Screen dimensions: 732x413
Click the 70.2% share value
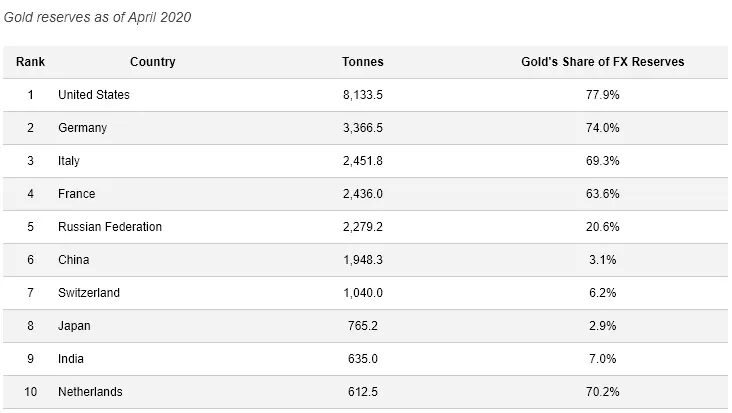point(604,392)
